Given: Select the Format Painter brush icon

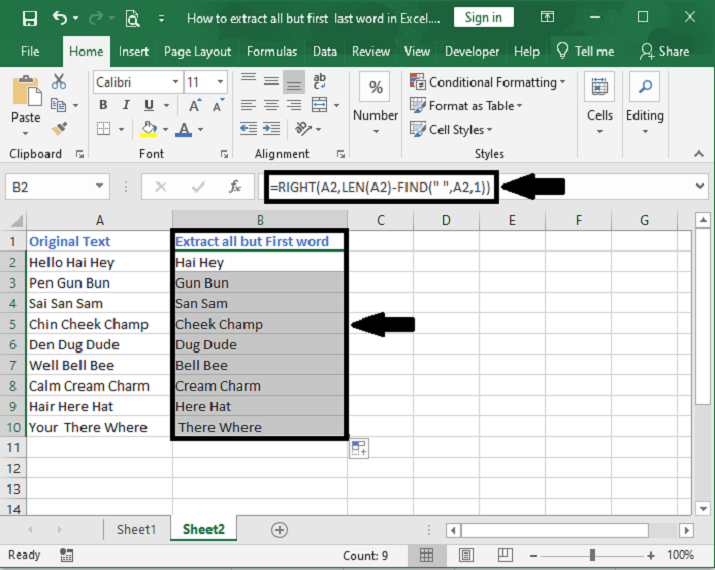Looking at the screenshot, I should point(59,129).
